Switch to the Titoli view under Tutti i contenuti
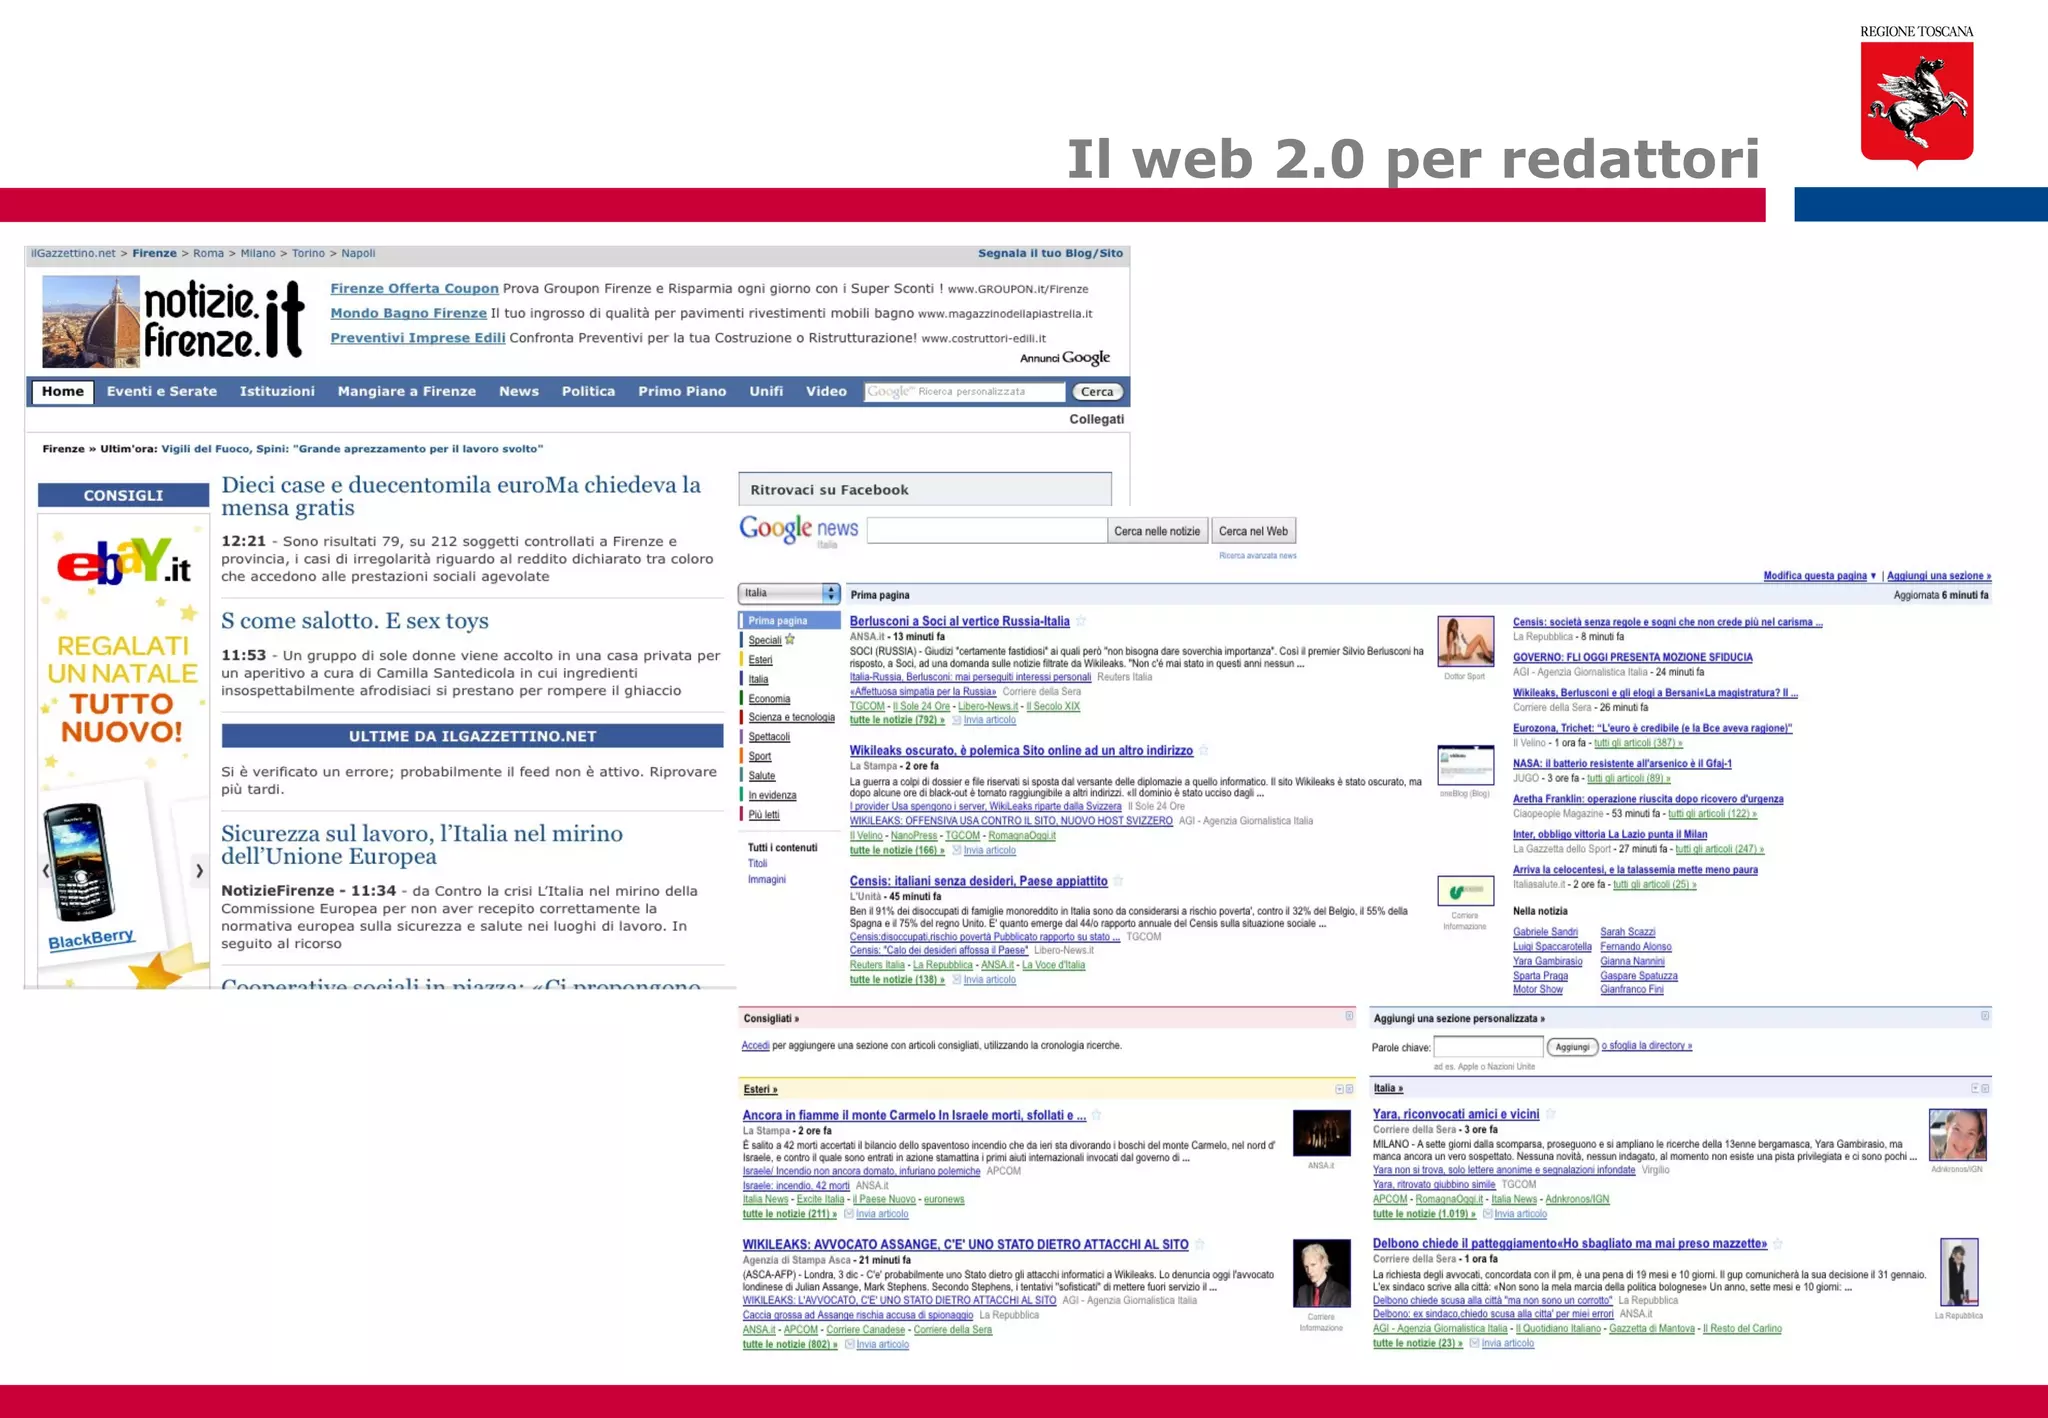 tap(758, 864)
